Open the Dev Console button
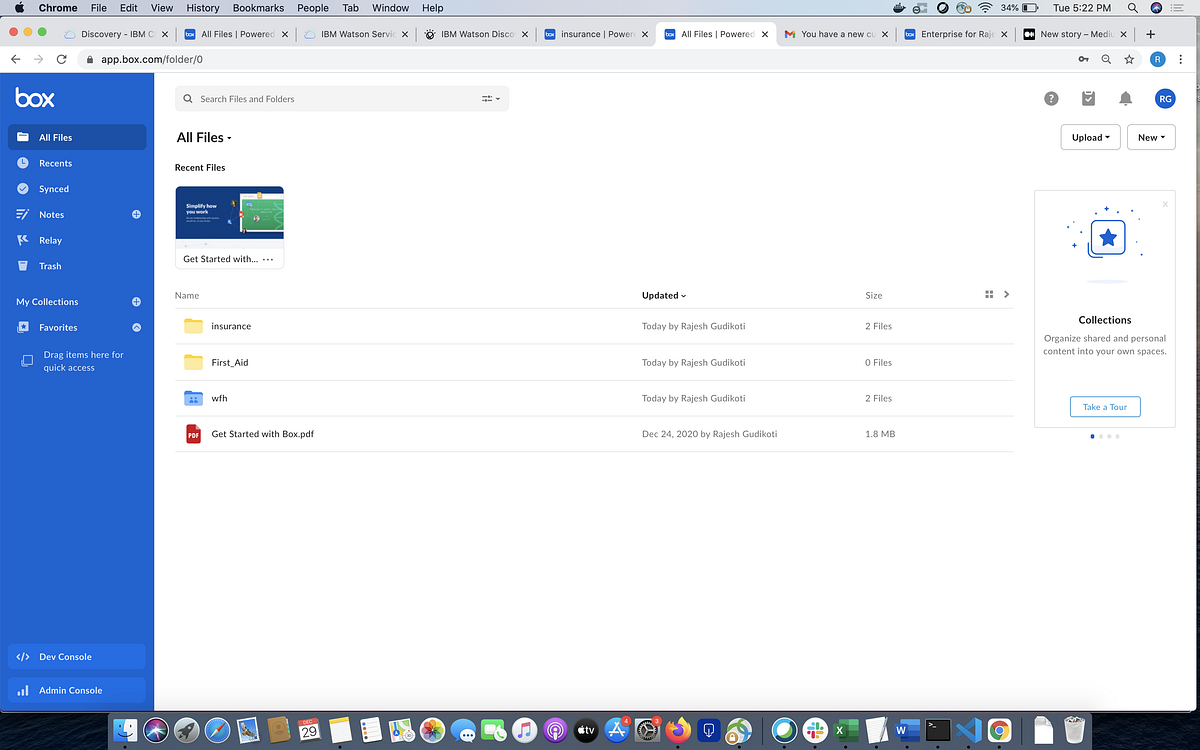Viewport: 1200px width, 750px height. (77, 657)
